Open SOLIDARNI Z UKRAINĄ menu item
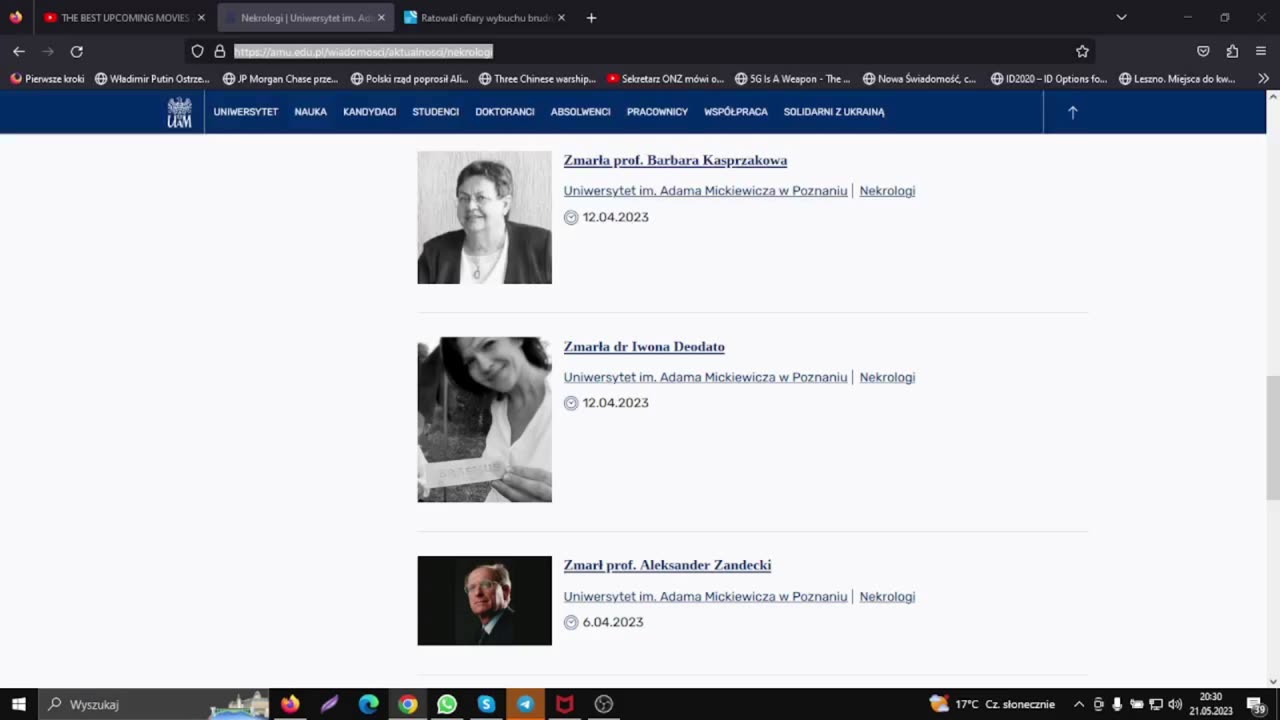The height and width of the screenshot is (720, 1280). pyautogui.click(x=834, y=112)
